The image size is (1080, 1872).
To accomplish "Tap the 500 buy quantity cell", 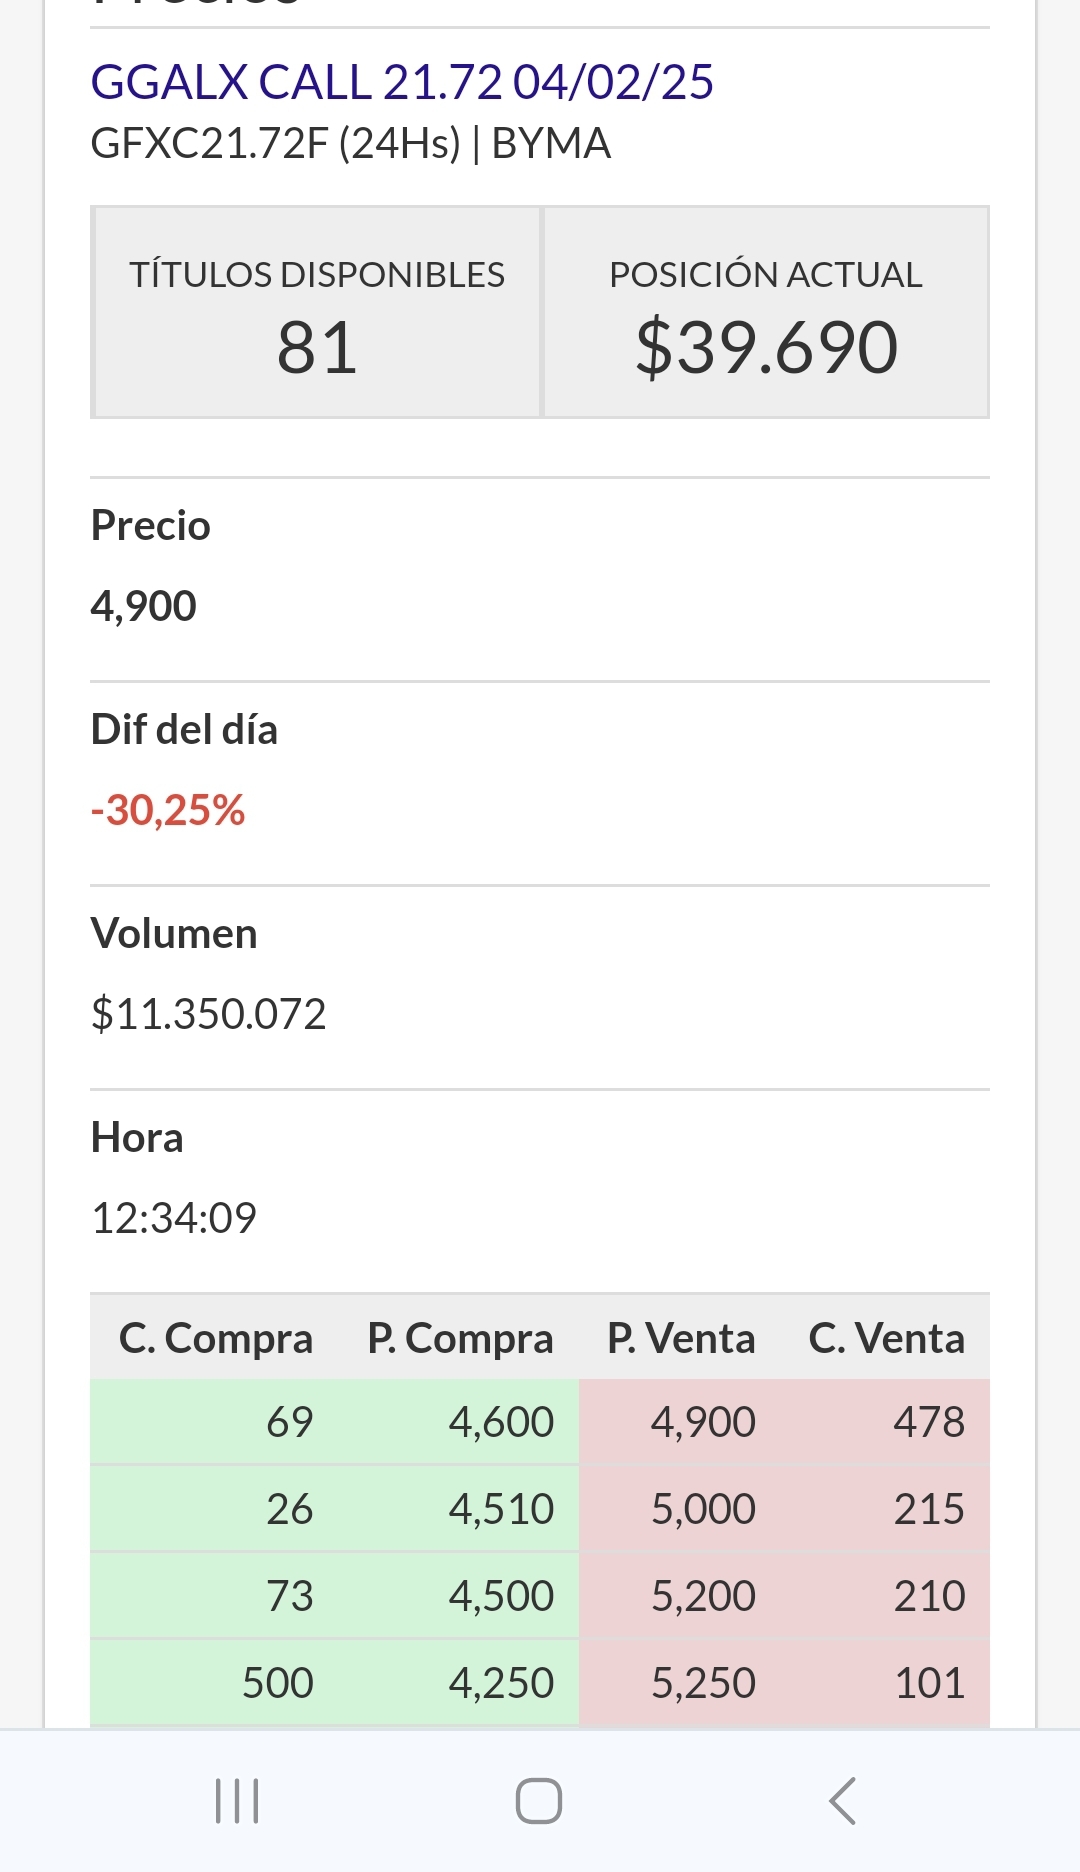I will point(278,1683).
